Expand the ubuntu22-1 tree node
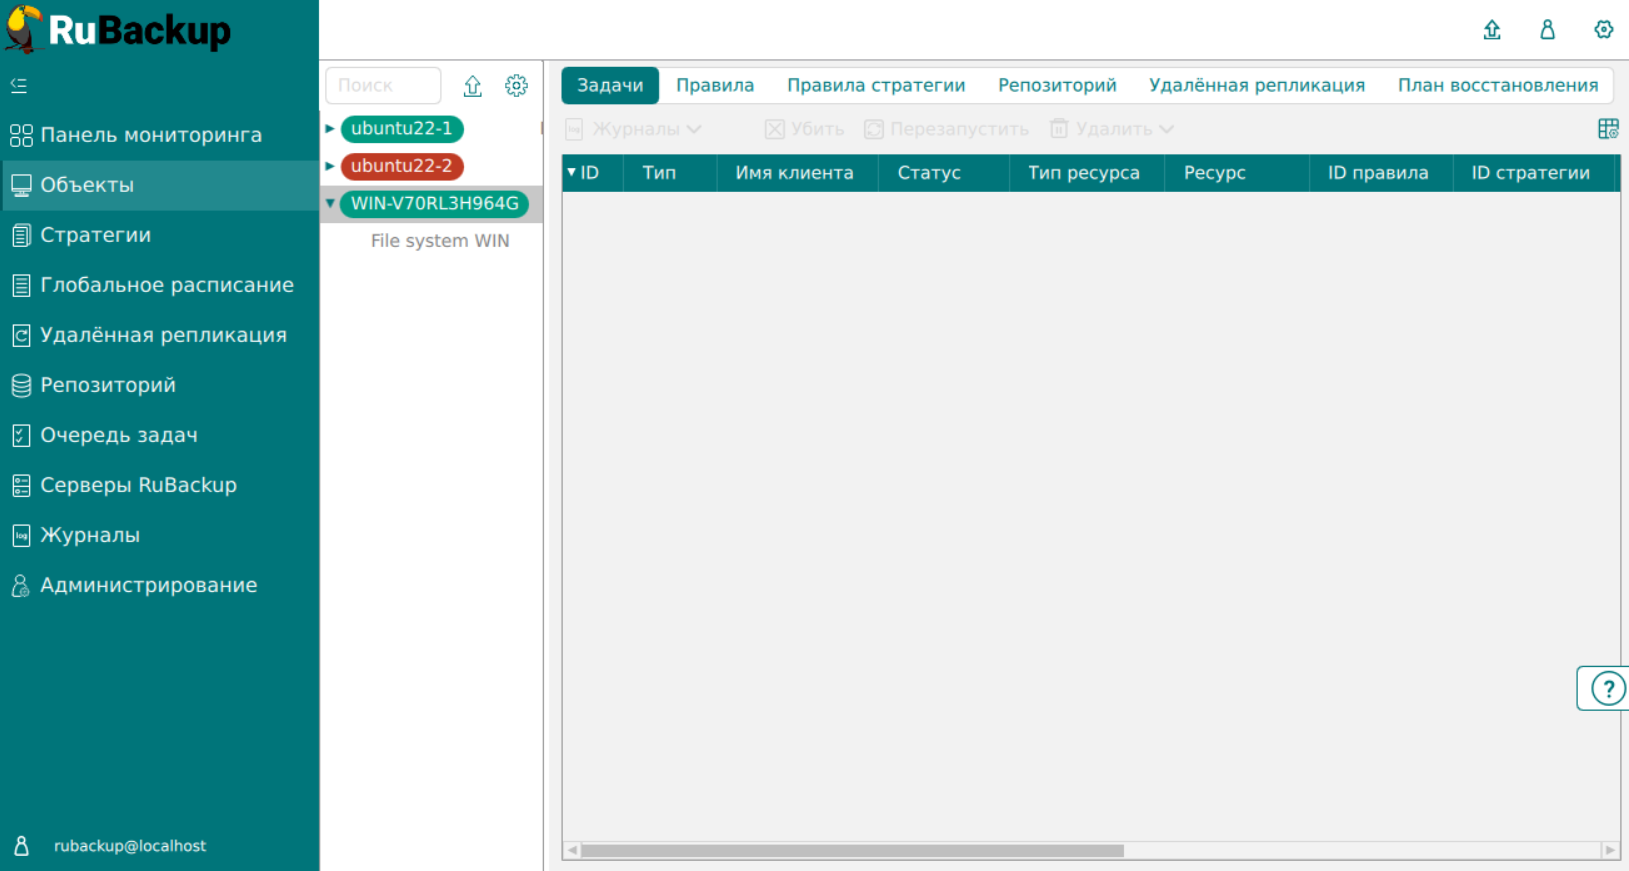The width and height of the screenshot is (1629, 871). coord(330,129)
